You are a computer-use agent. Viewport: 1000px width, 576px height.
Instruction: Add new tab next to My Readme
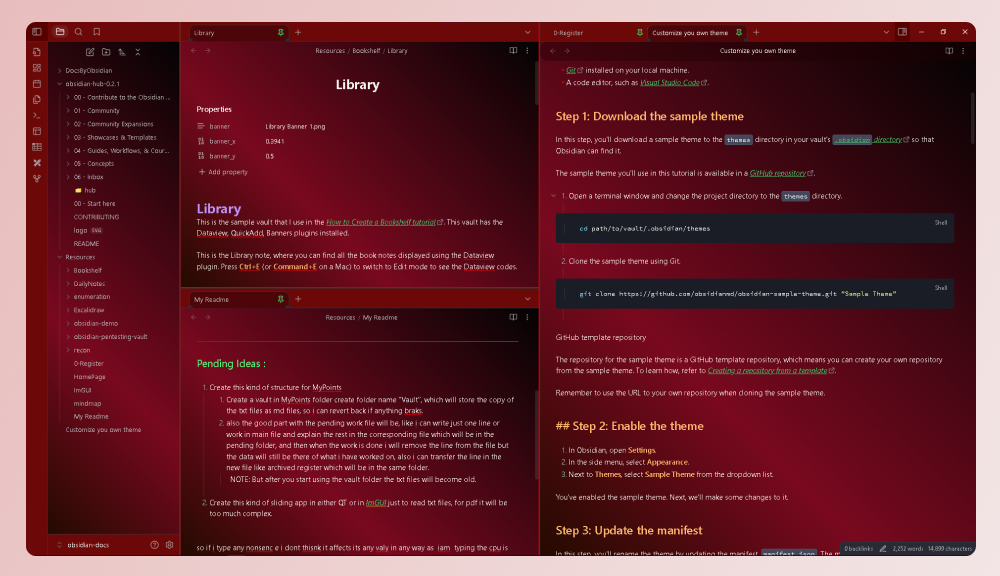point(298,299)
